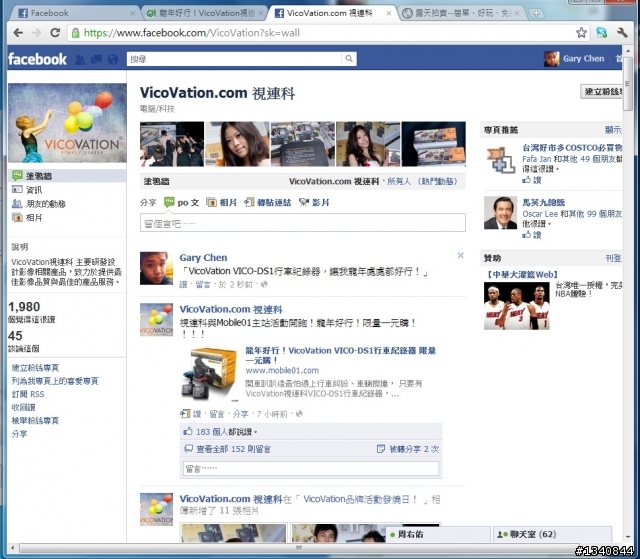
Task: Close the first Facebook tab
Action: (132, 13)
